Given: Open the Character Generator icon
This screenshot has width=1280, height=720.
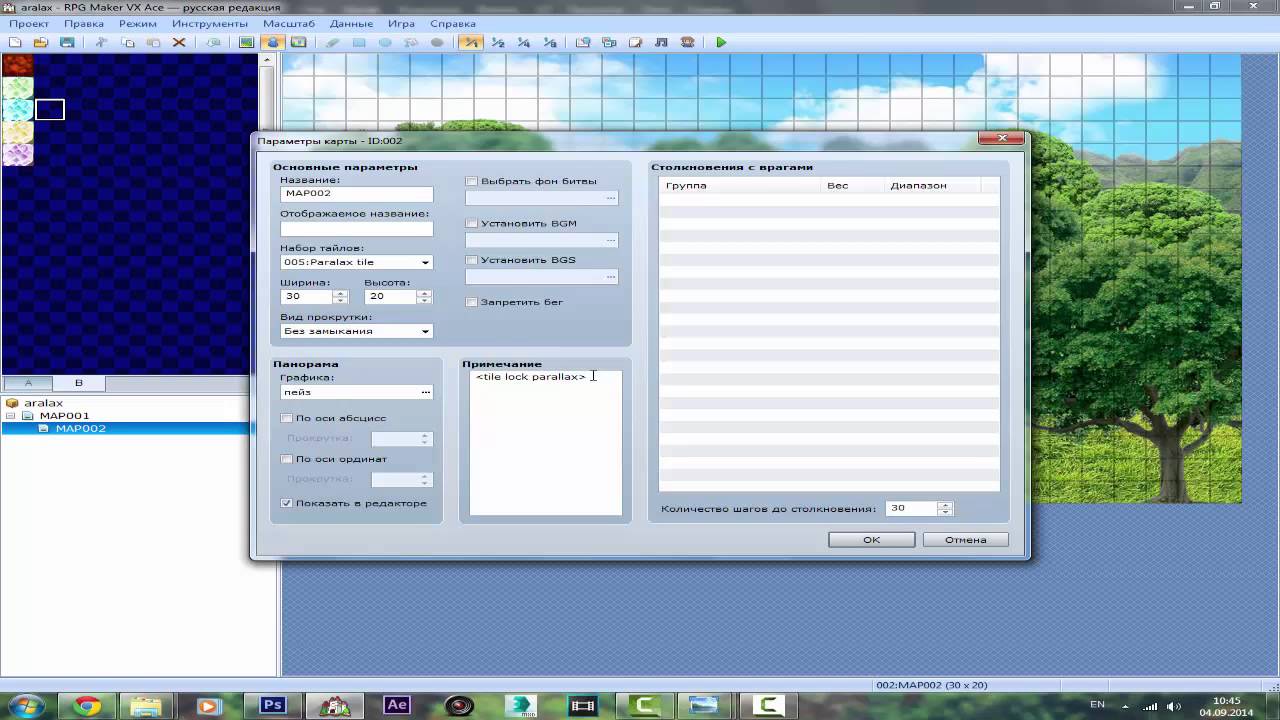Looking at the screenshot, I should click(x=687, y=42).
